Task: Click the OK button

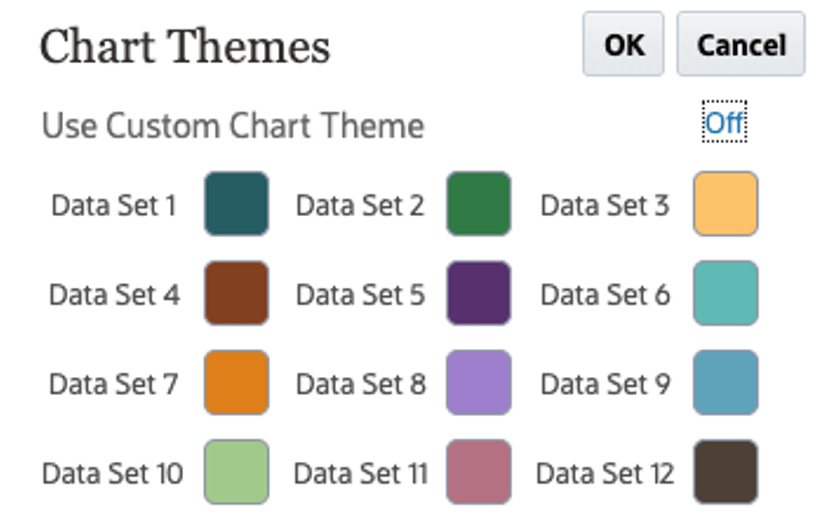Action: tap(623, 45)
